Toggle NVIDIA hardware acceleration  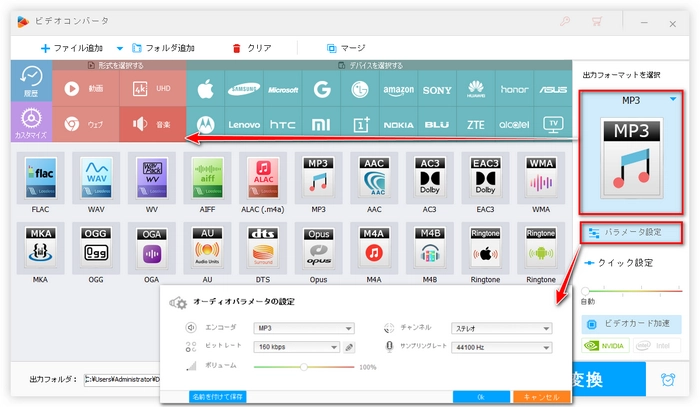pos(606,346)
